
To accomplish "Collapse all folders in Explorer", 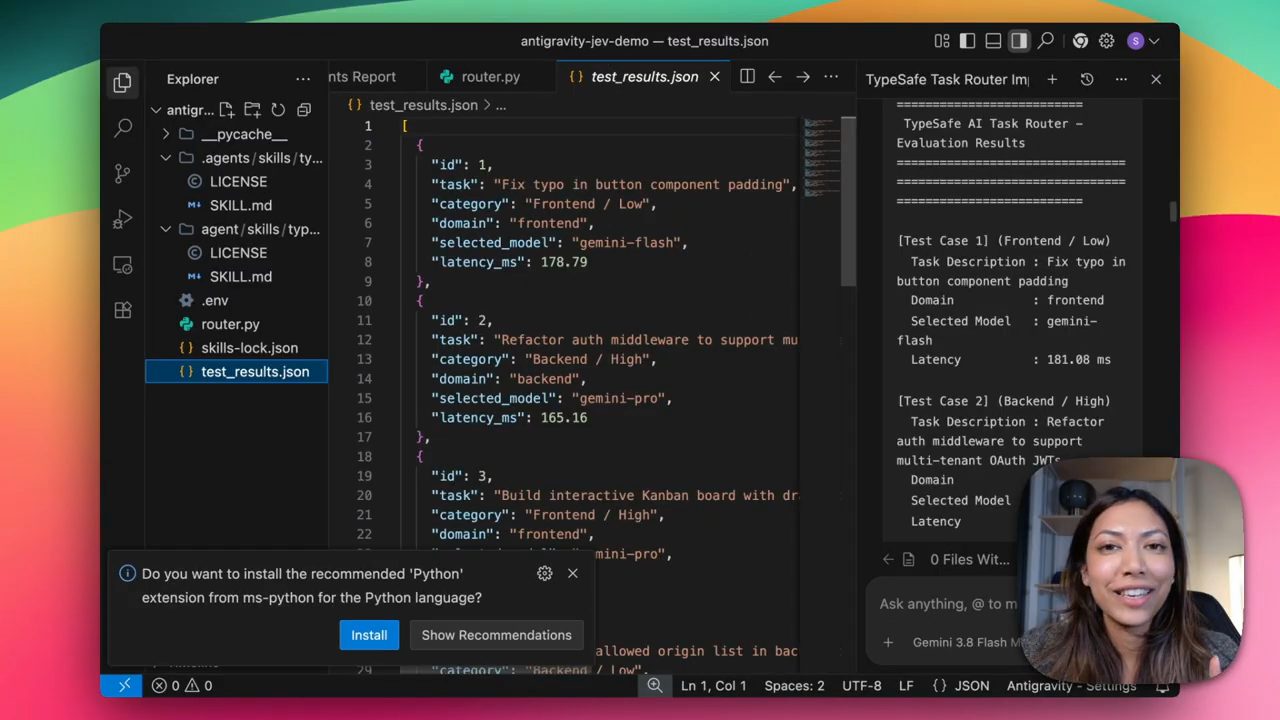I will 304,110.
